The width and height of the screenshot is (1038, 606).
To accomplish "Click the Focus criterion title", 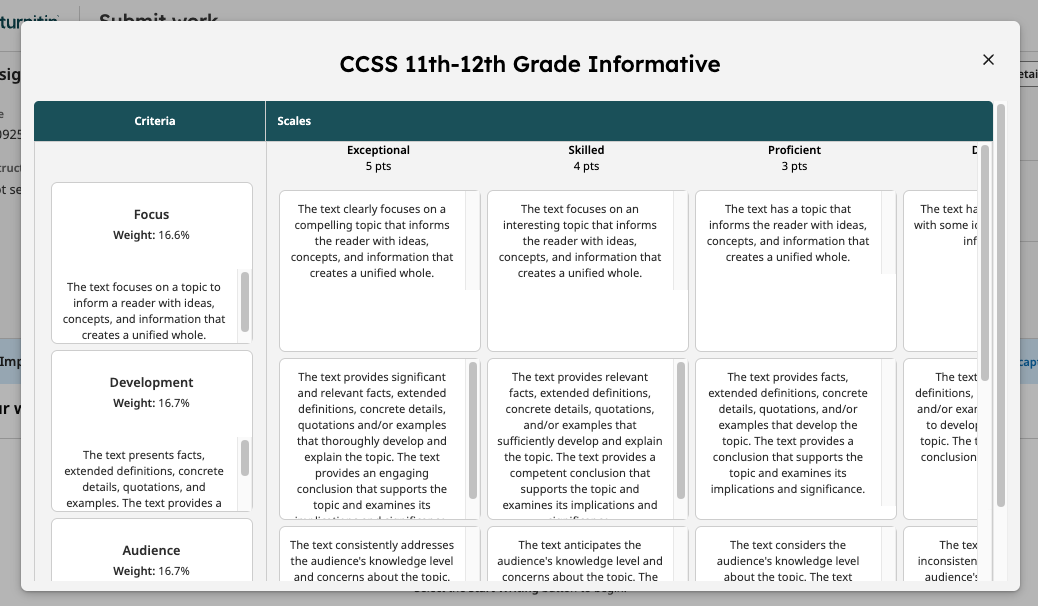I will point(152,215).
